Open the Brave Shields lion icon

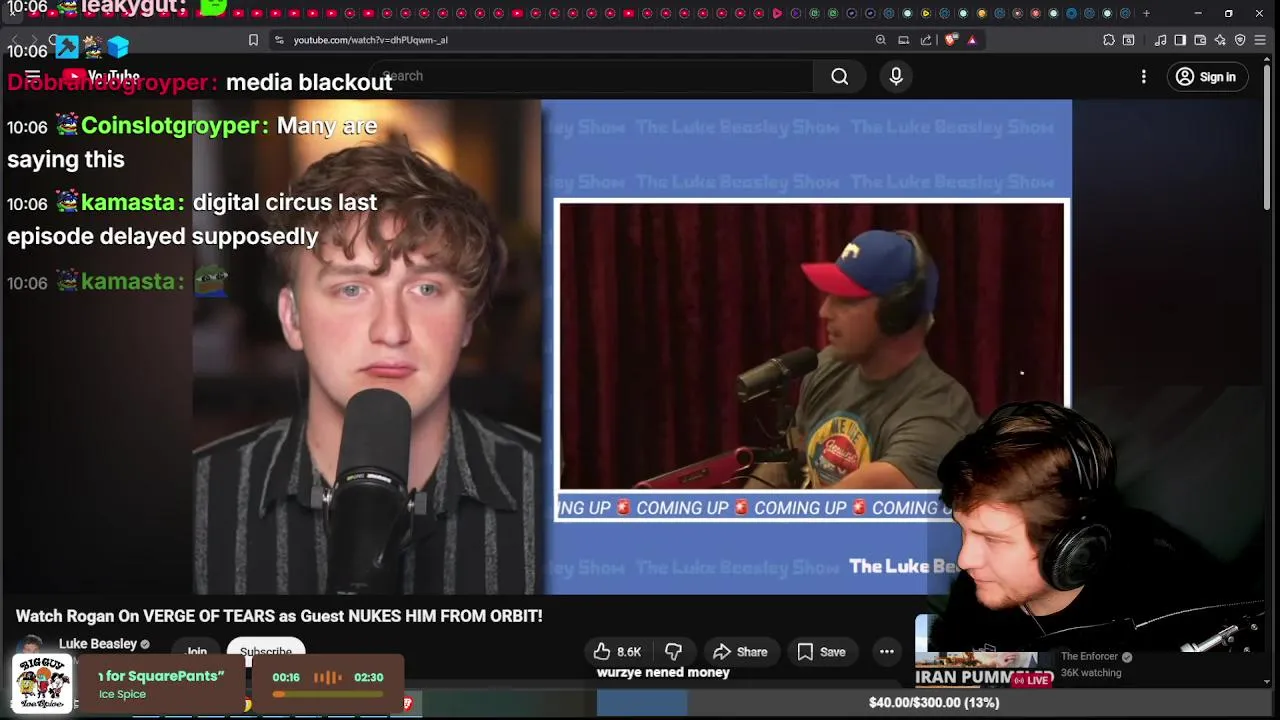click(950, 40)
